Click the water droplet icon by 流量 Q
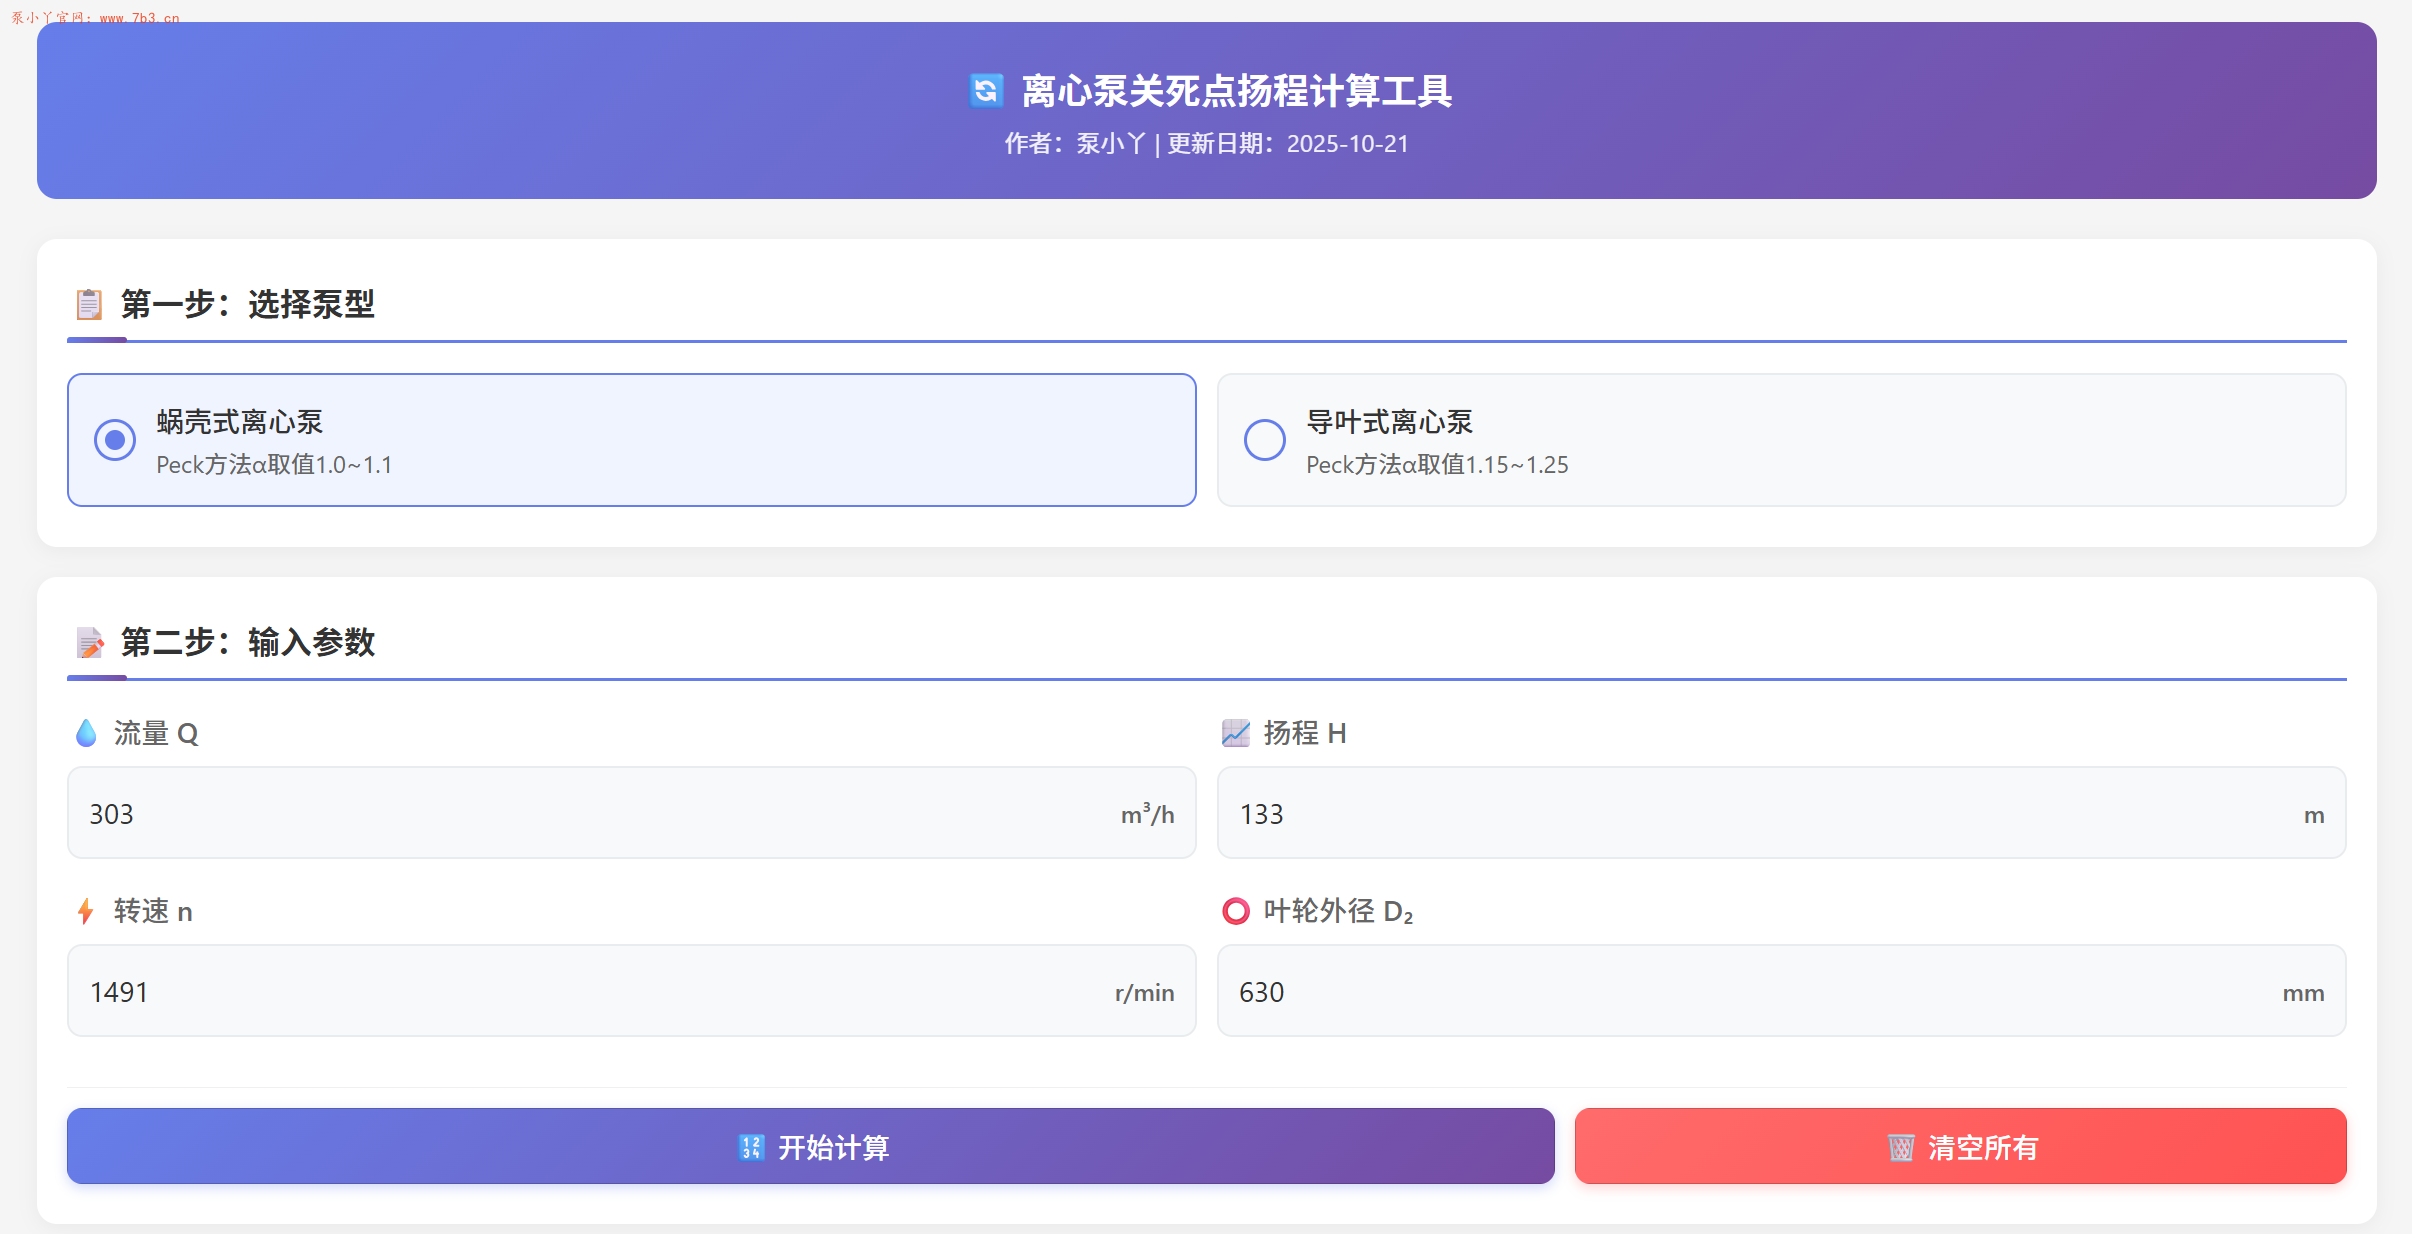2412x1234 pixels. [x=87, y=733]
